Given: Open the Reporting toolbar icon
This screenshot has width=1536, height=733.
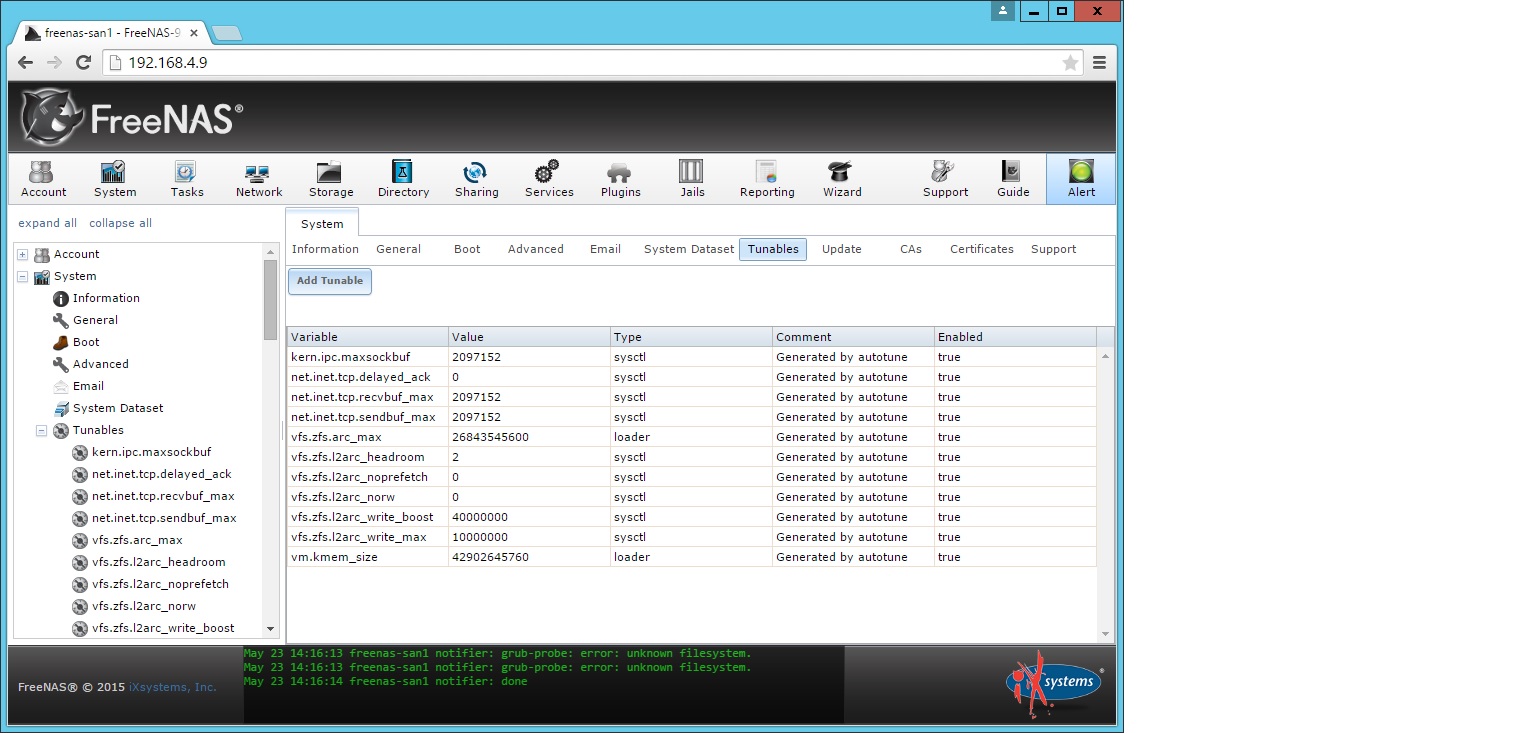Looking at the screenshot, I should 767,179.
